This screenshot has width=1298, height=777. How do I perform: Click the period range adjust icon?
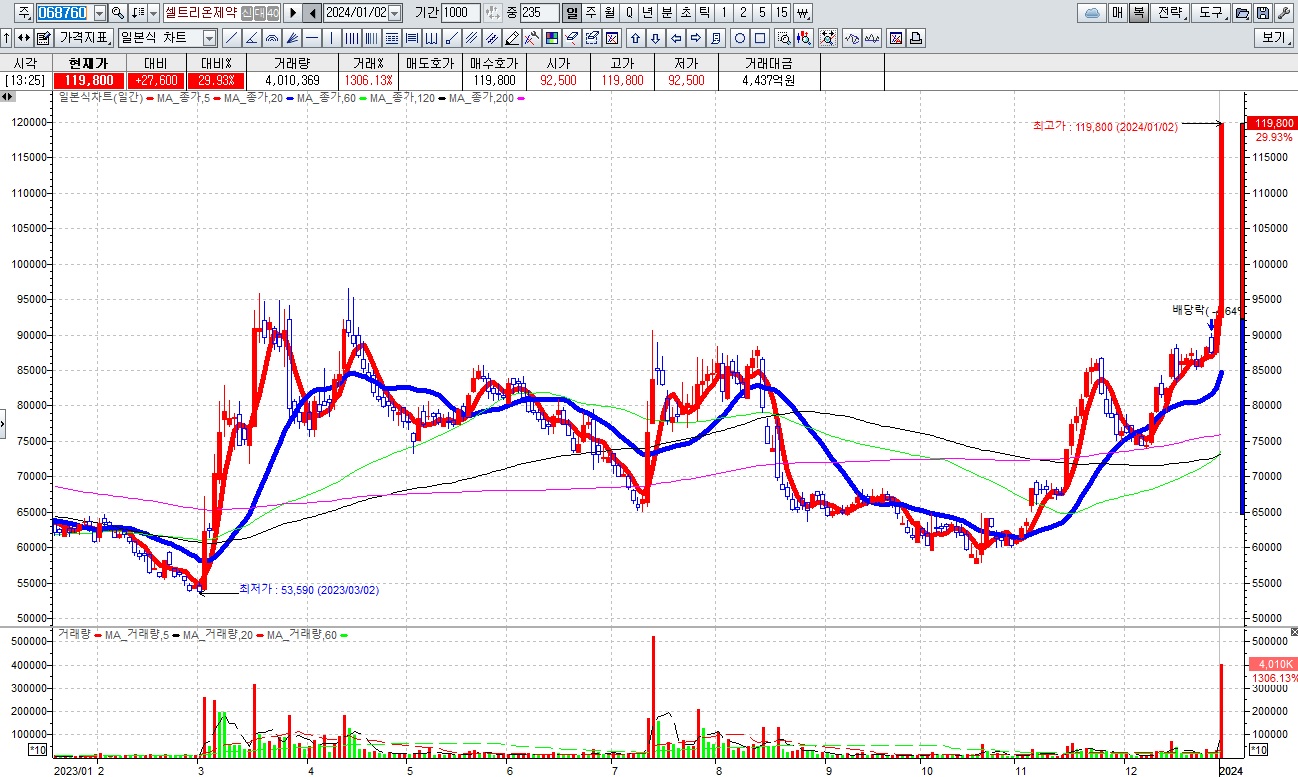492,13
